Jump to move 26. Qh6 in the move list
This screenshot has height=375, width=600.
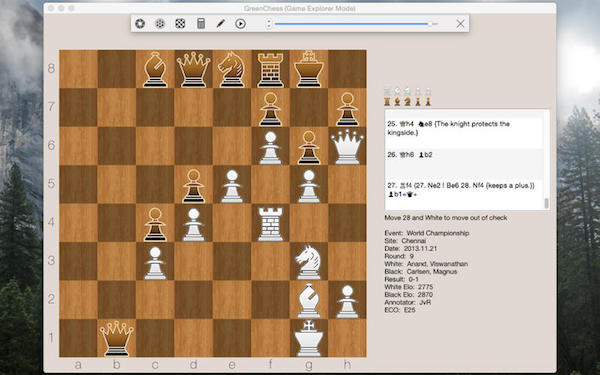(x=400, y=155)
